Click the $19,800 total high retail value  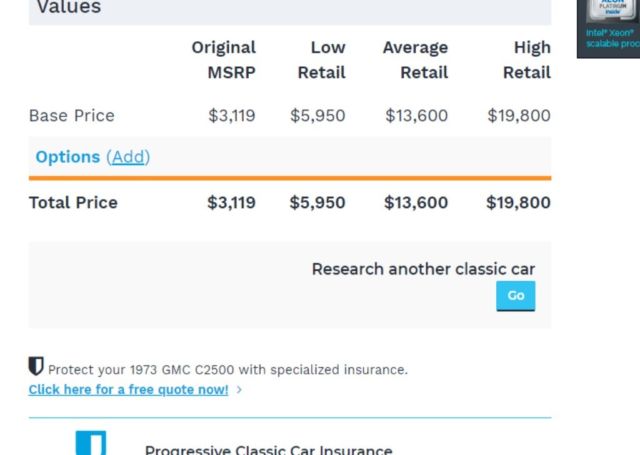(518, 203)
